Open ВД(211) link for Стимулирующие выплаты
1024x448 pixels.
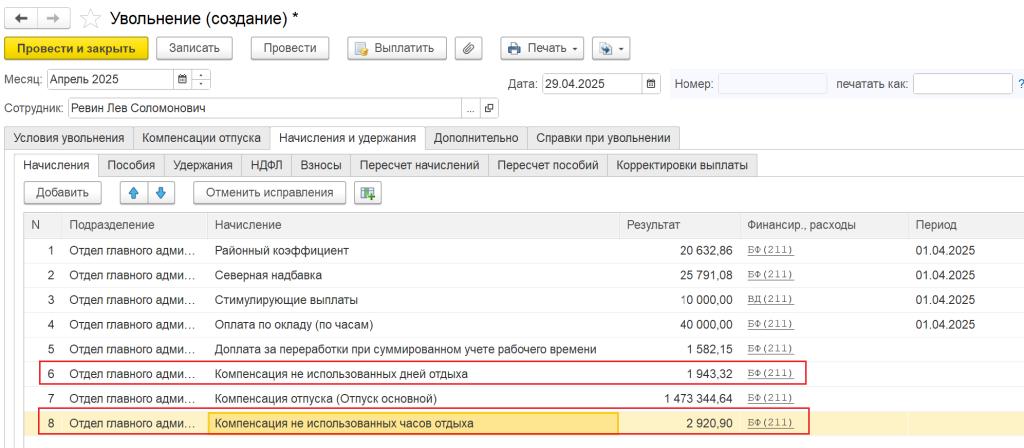(x=771, y=300)
